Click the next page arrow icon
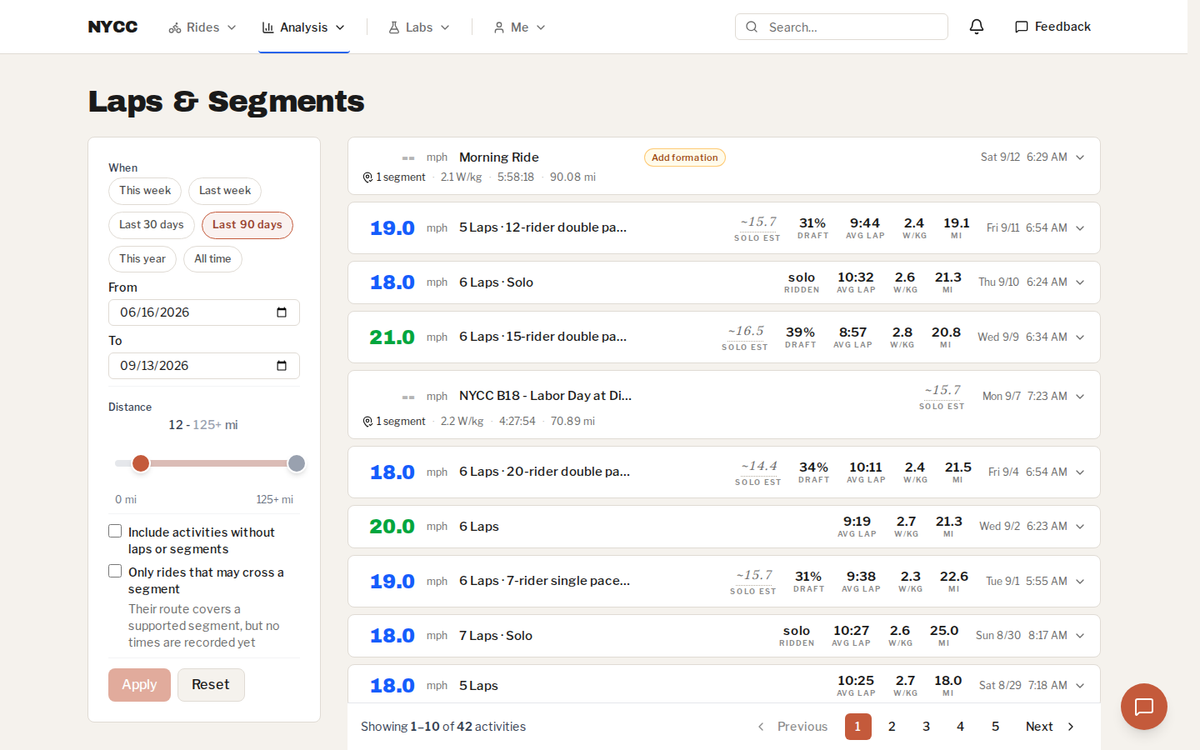Viewport: 1200px width, 750px height. [1071, 727]
